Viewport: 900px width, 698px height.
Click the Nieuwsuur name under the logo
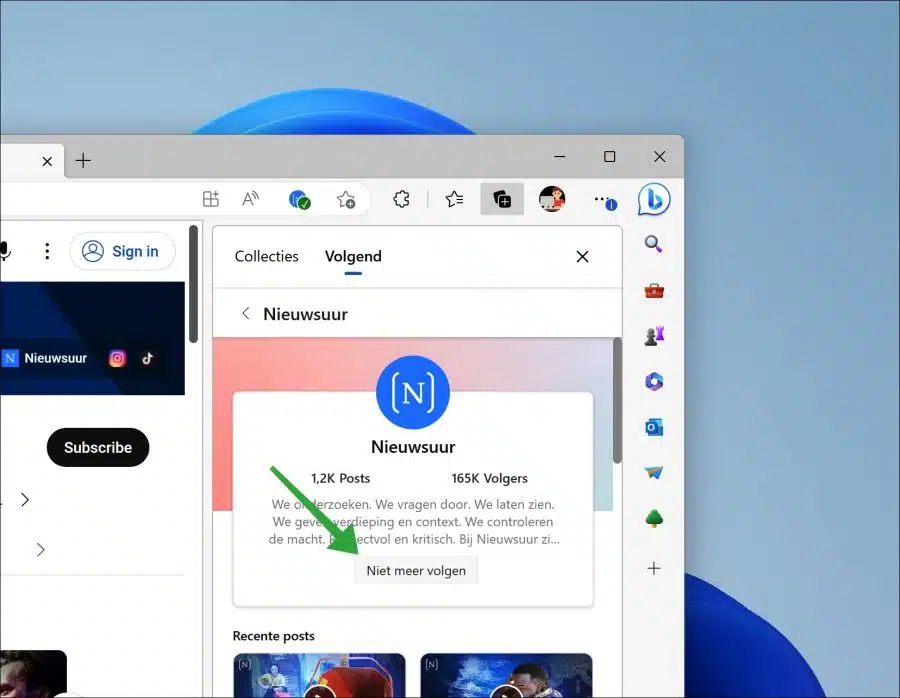click(413, 447)
